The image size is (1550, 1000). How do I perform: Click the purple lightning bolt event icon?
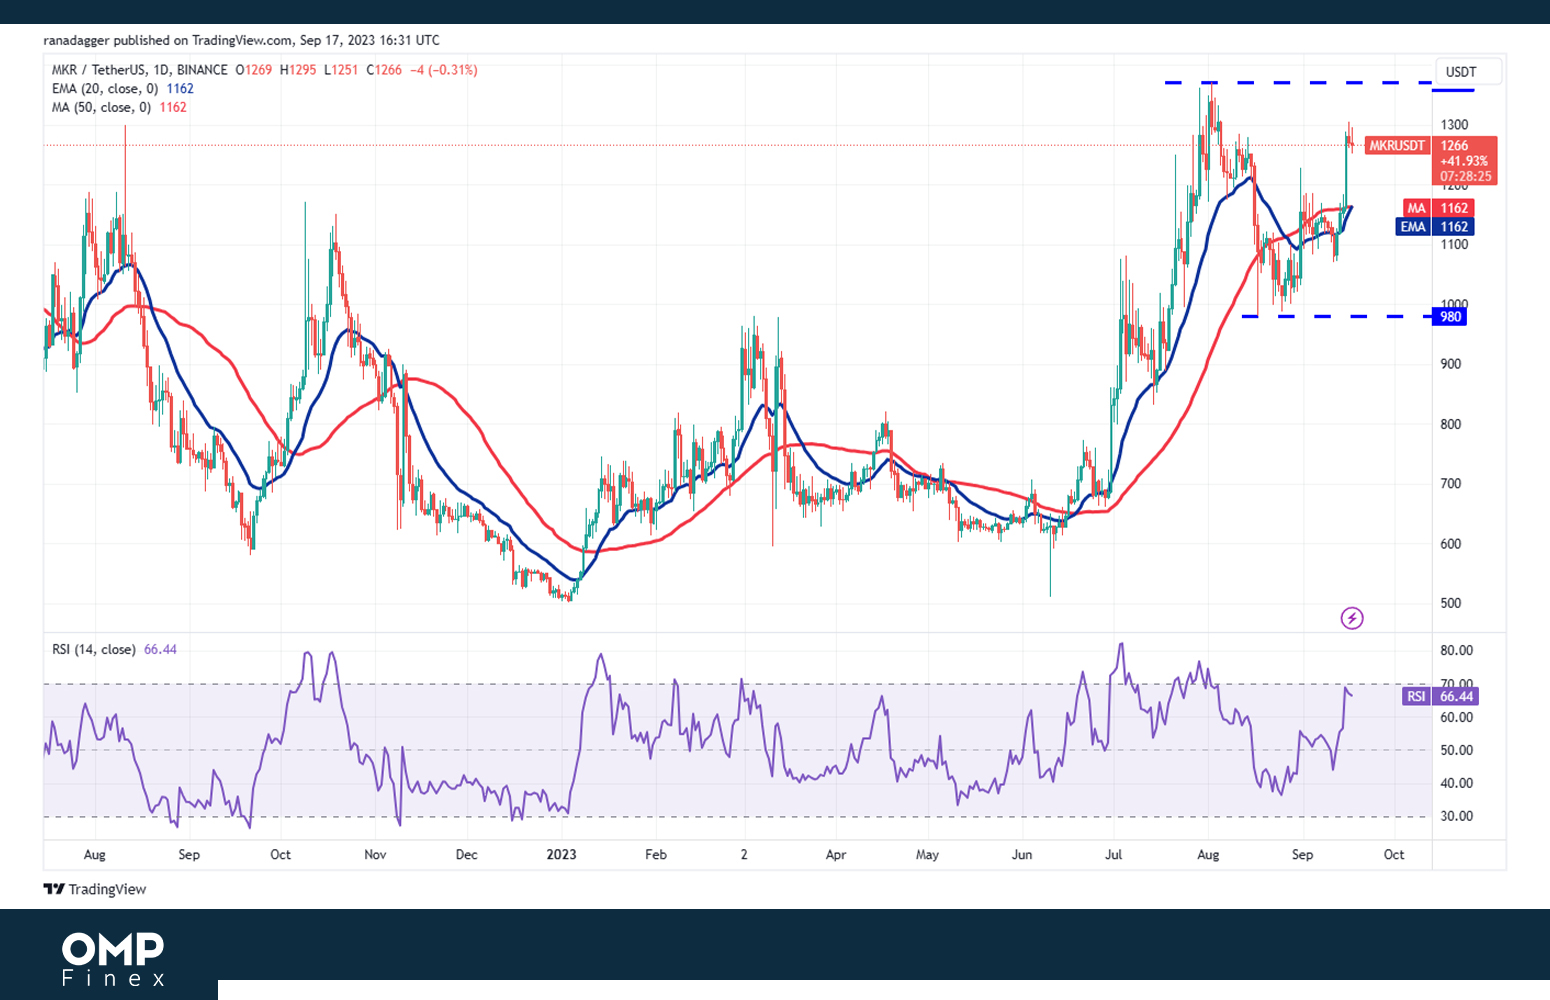(1352, 618)
